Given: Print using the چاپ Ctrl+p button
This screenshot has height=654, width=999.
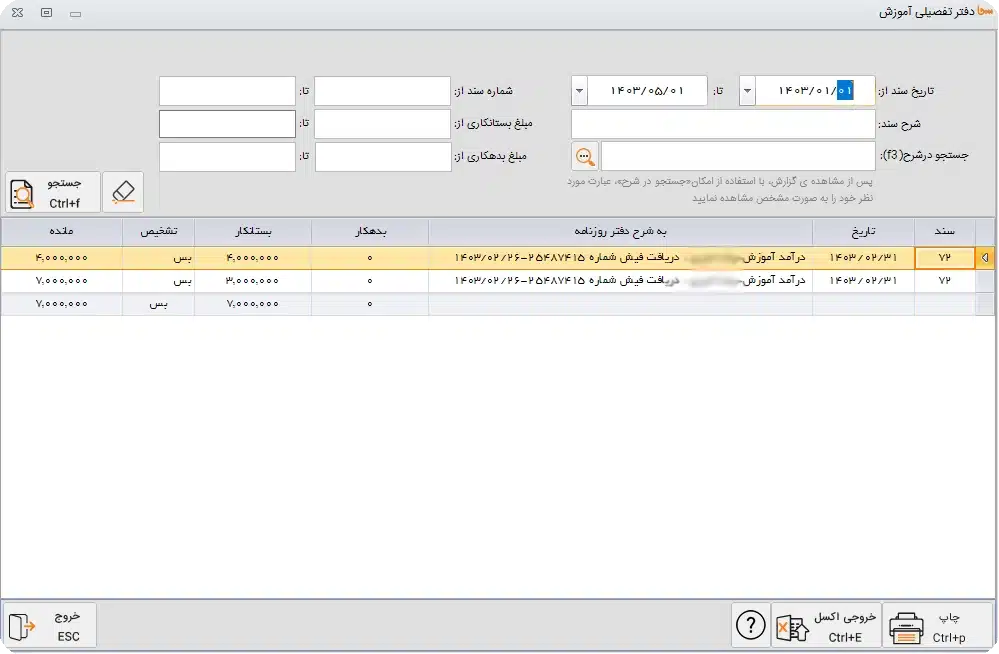Looking at the screenshot, I should [938, 625].
